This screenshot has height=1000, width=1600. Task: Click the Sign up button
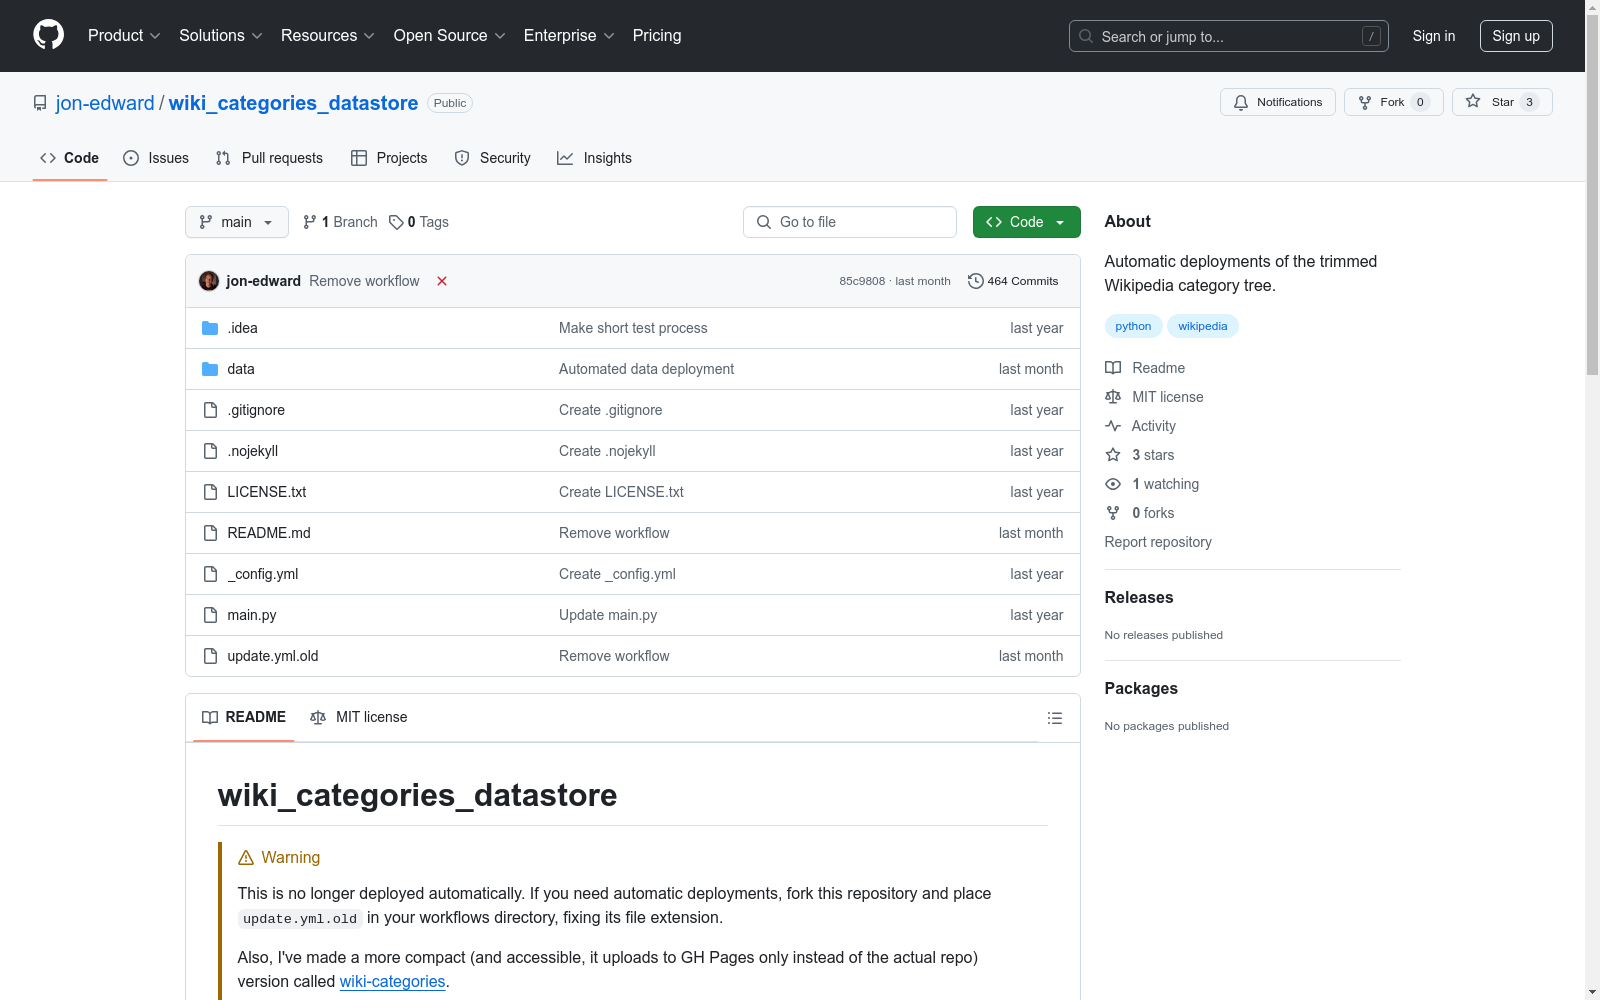(1516, 36)
